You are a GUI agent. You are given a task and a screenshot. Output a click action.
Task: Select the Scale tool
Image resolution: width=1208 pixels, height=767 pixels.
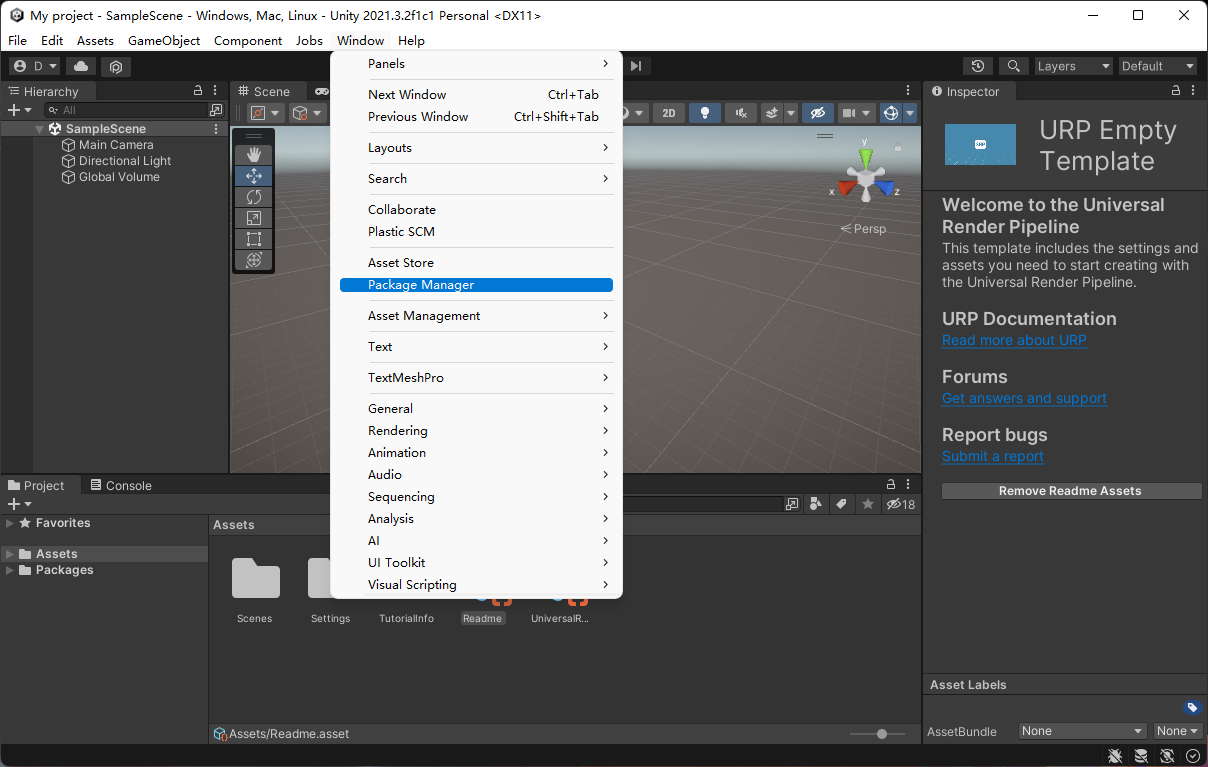point(254,217)
